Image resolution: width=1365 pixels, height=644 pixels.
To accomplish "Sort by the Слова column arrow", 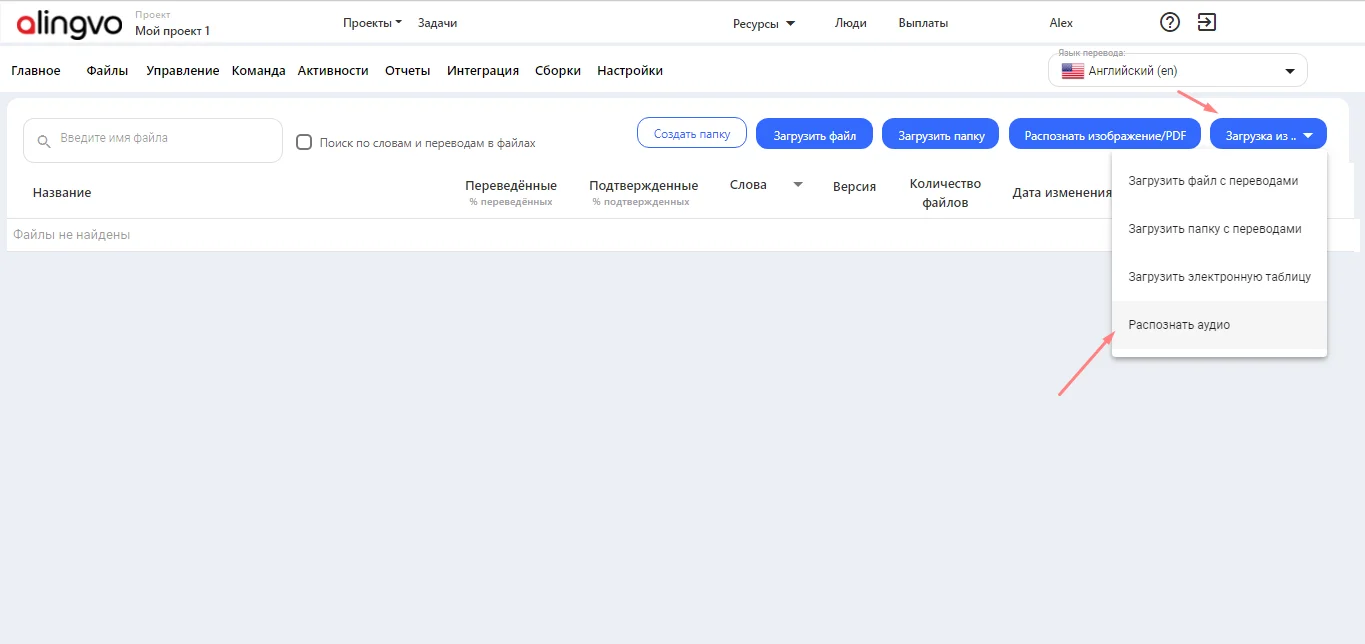I will tap(798, 185).
